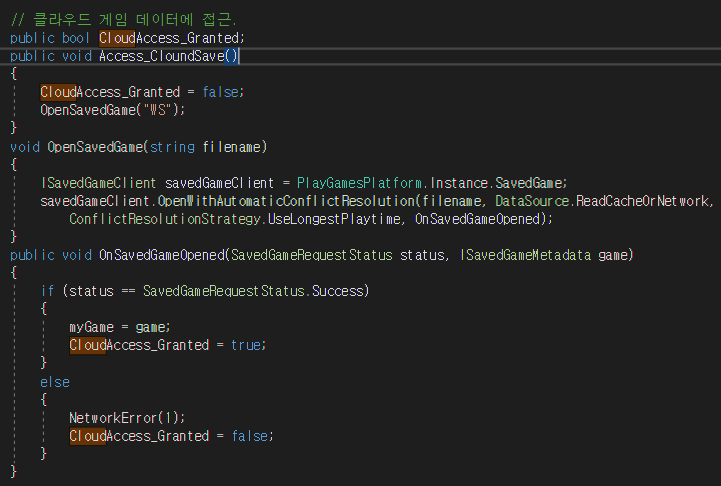Click OnSavedGameOpened in public void declaration

[162, 255]
